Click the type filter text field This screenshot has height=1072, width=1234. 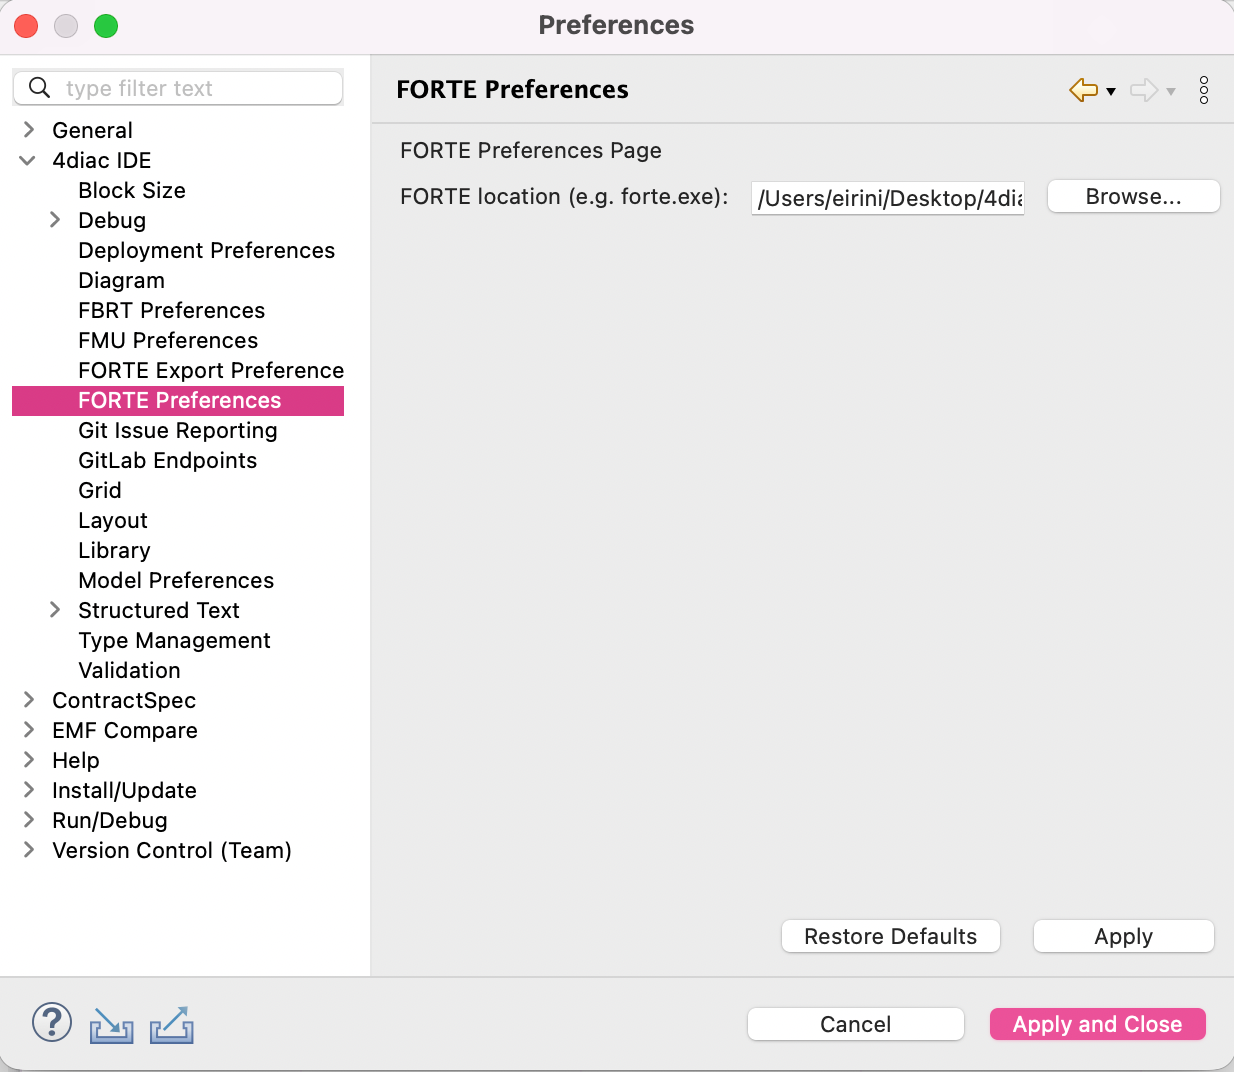coord(178,88)
